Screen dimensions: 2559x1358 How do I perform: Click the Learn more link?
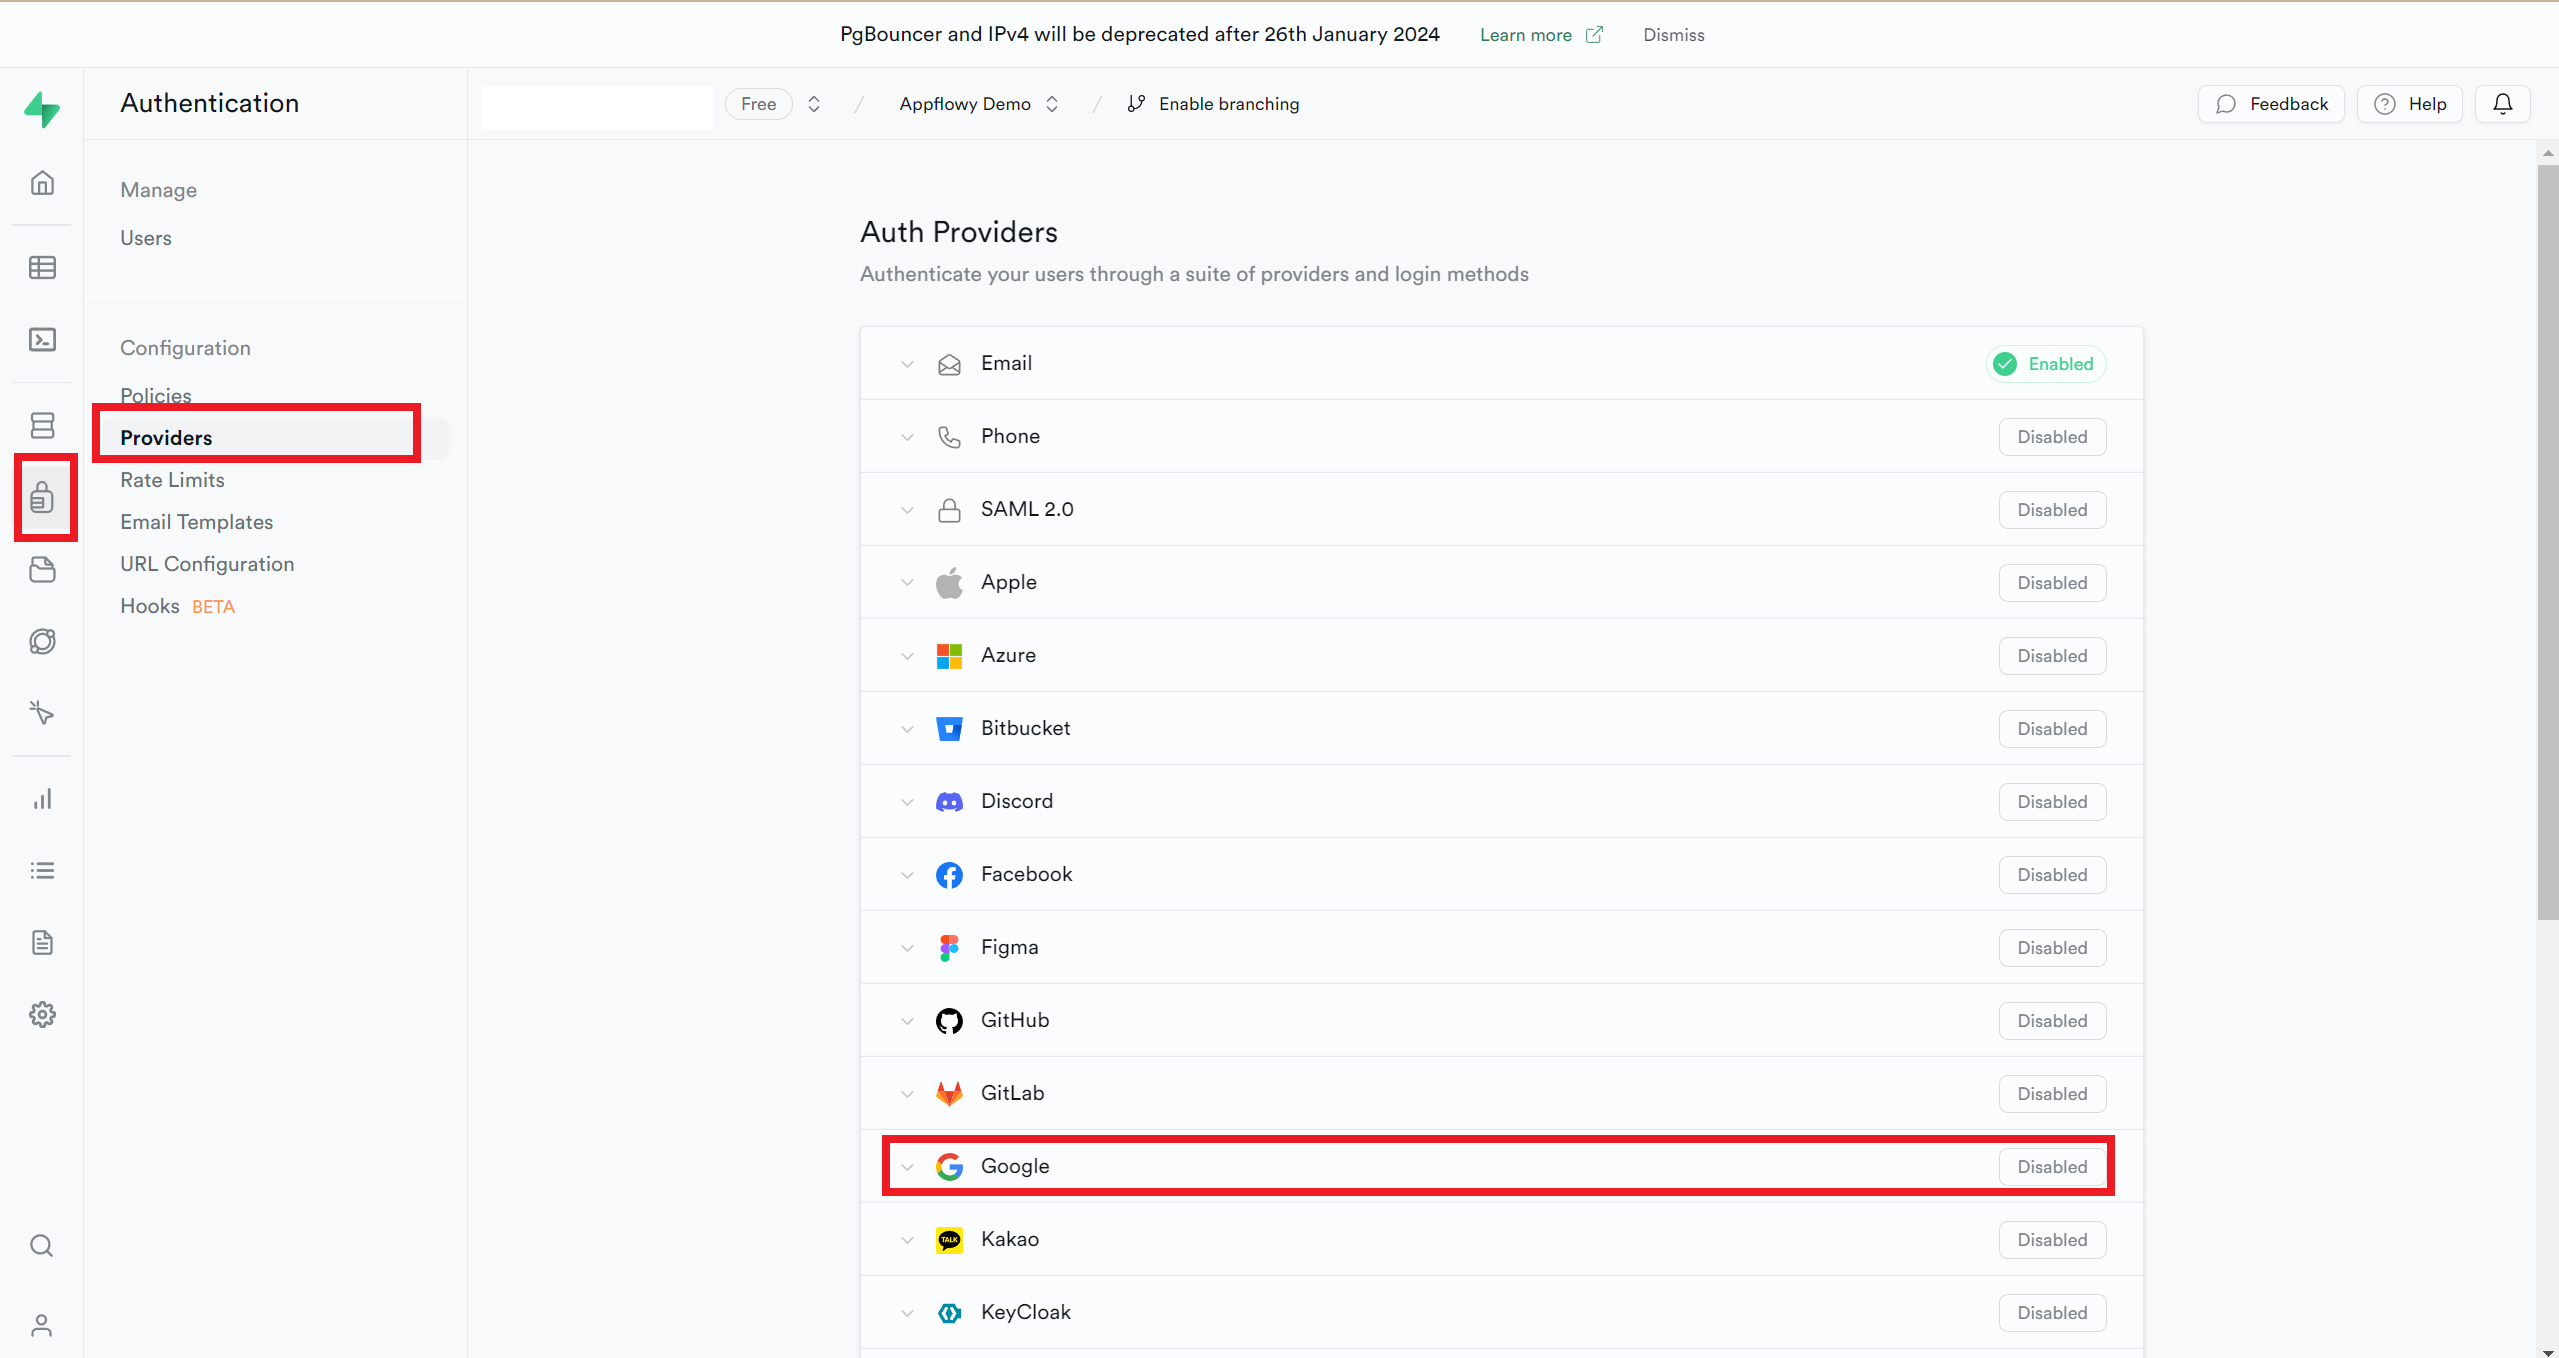(x=1540, y=35)
